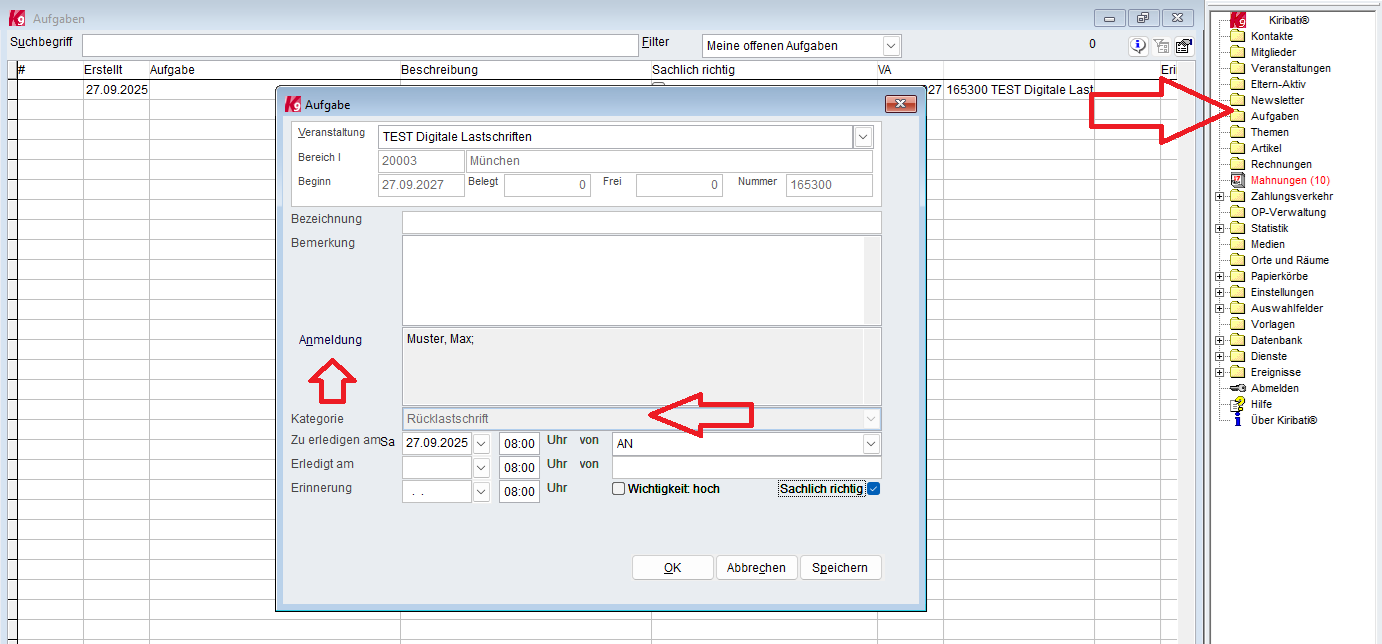
Task: Select Veranstaltungen in the navigation tree
Action: coord(1290,68)
